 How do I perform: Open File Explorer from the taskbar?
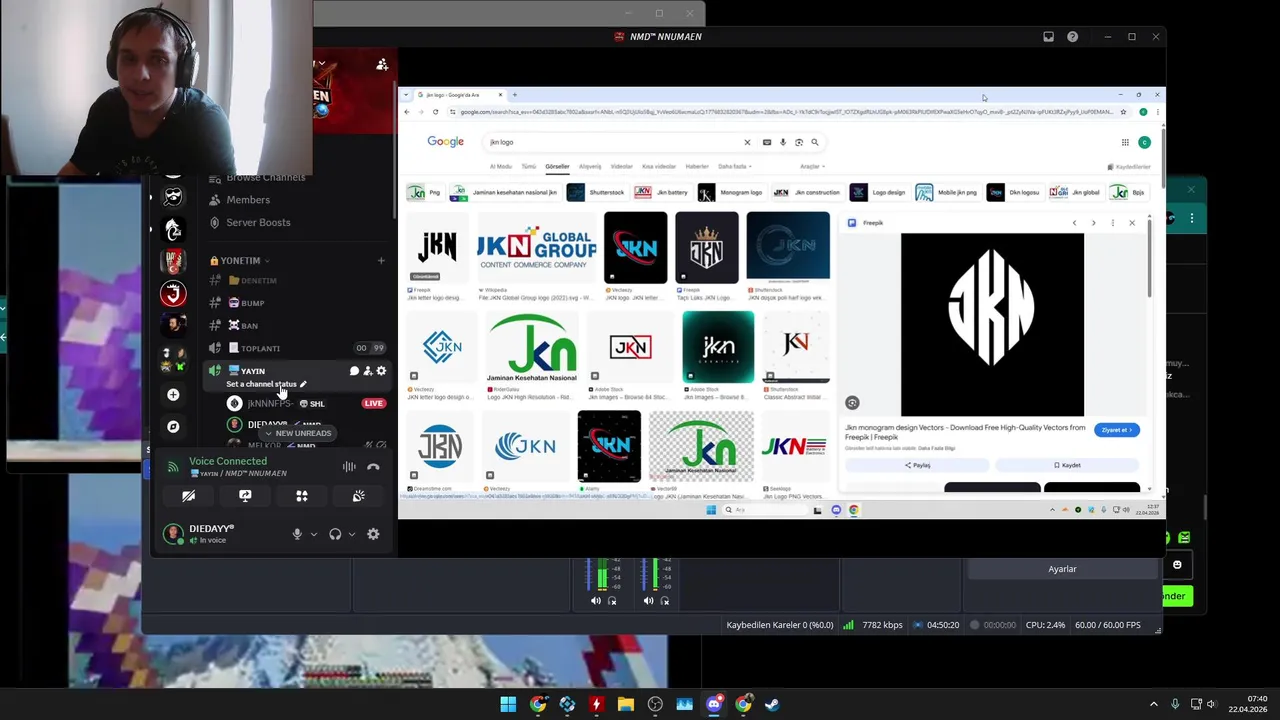click(626, 704)
